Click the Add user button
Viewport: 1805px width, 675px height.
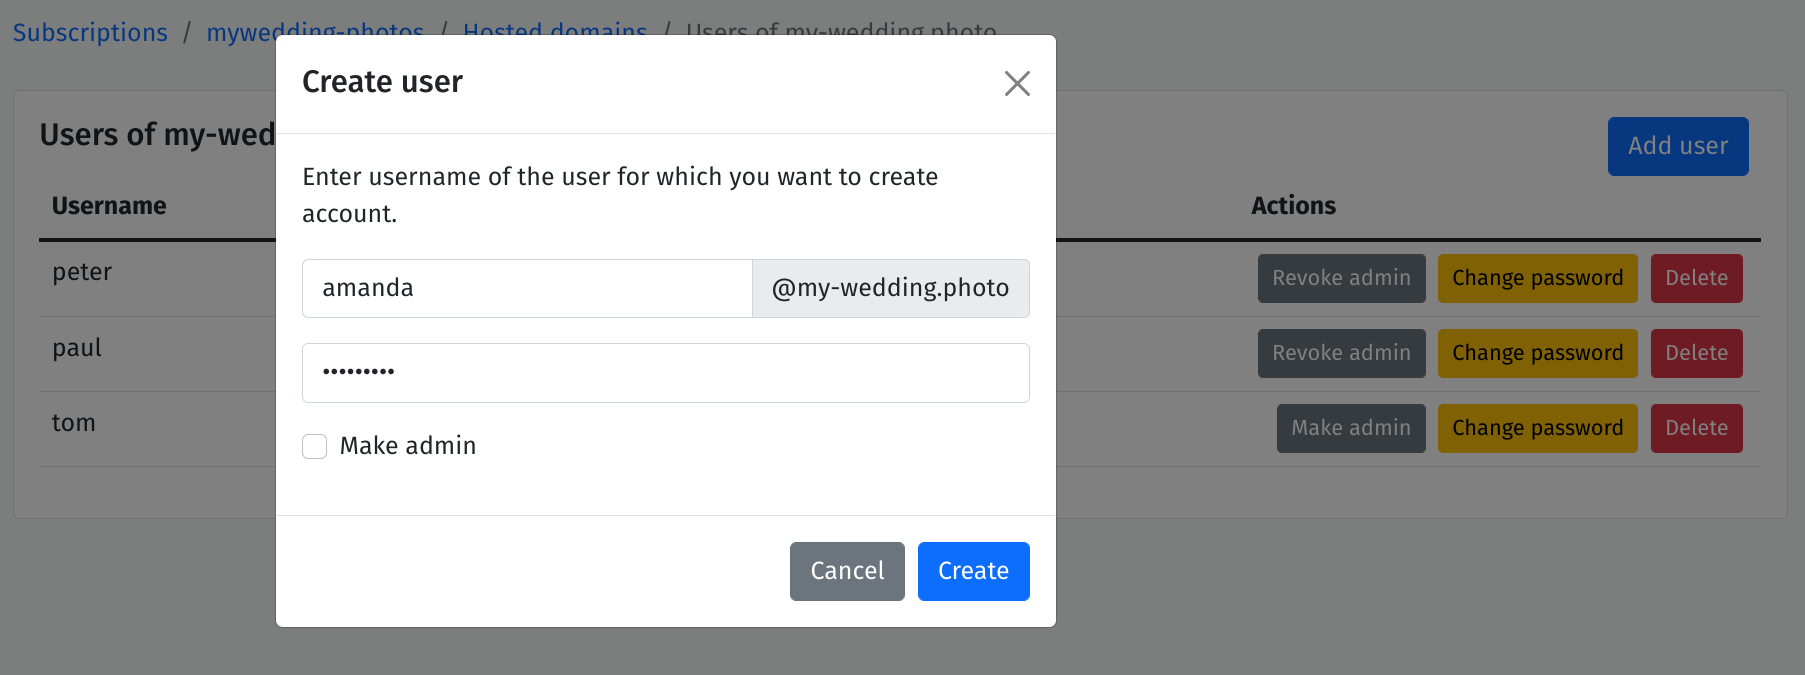(x=1678, y=146)
